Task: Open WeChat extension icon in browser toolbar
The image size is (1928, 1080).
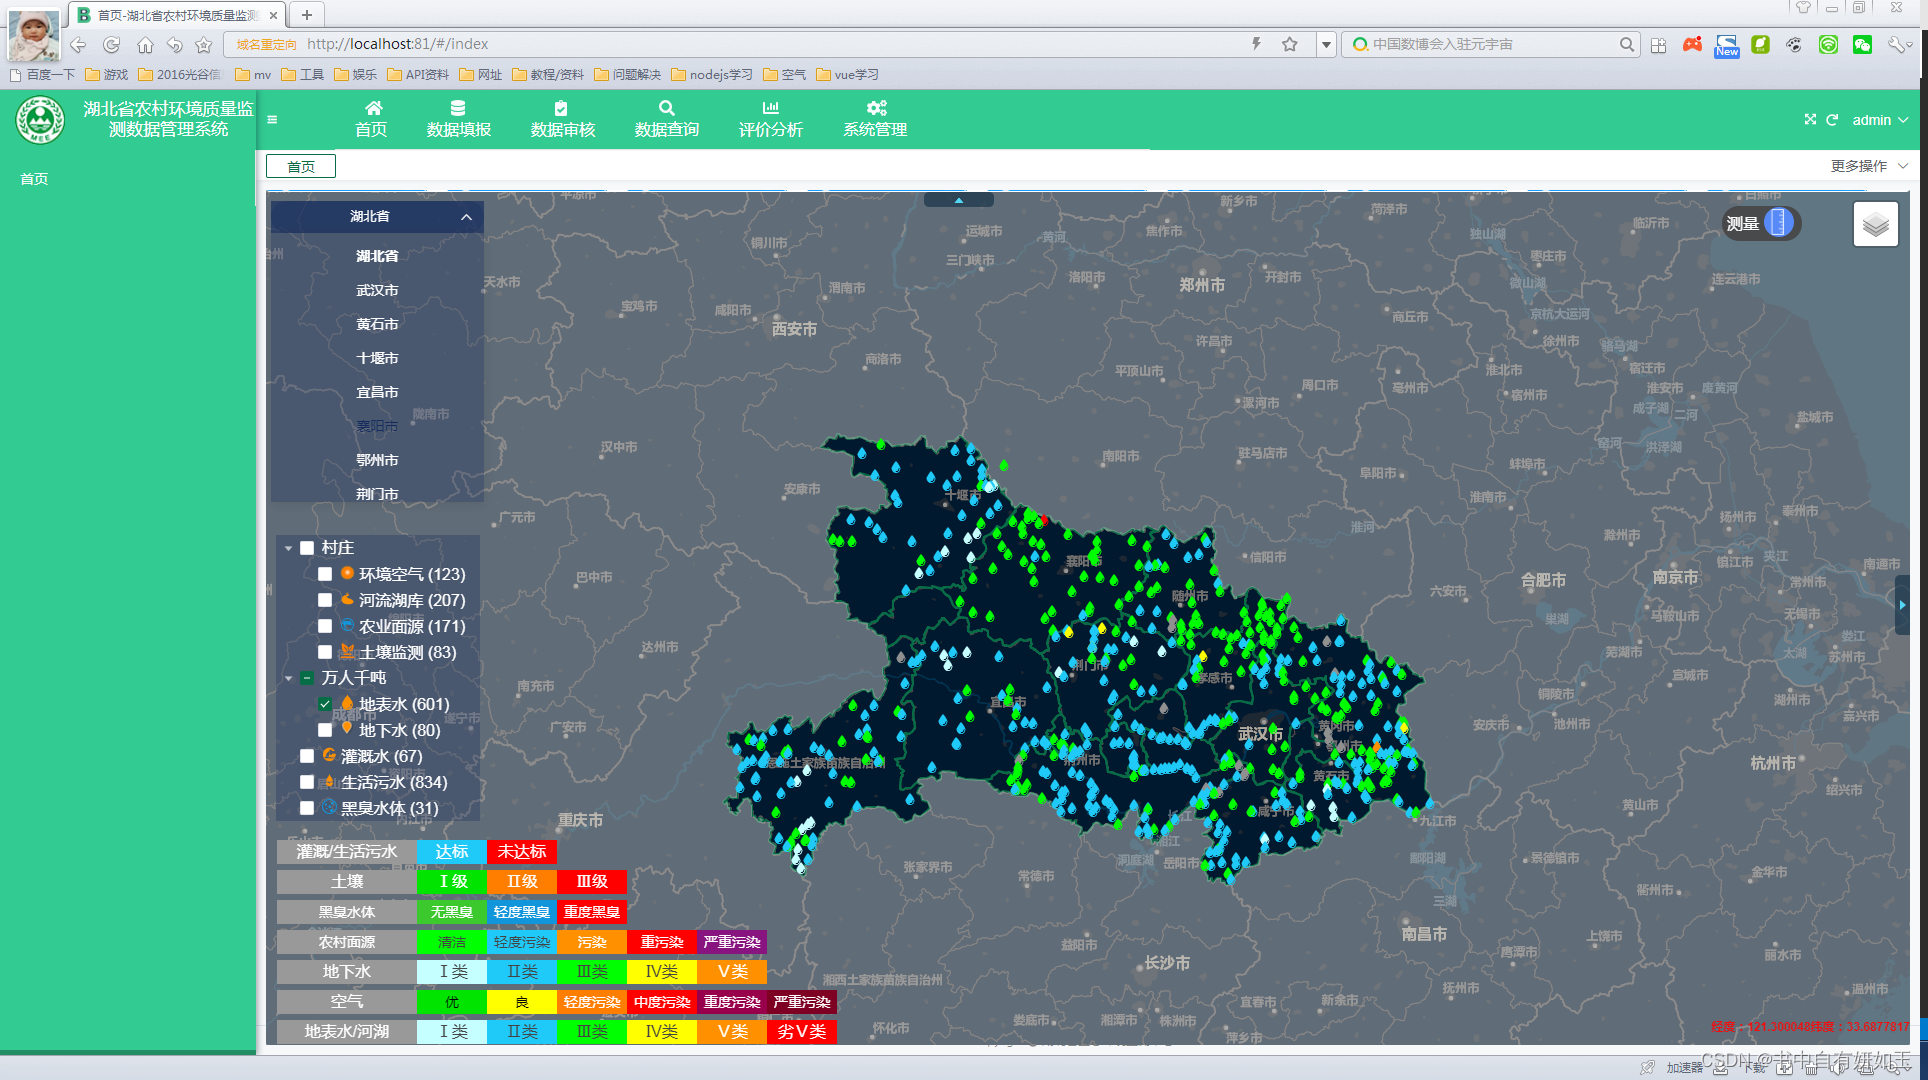Action: [1862, 44]
